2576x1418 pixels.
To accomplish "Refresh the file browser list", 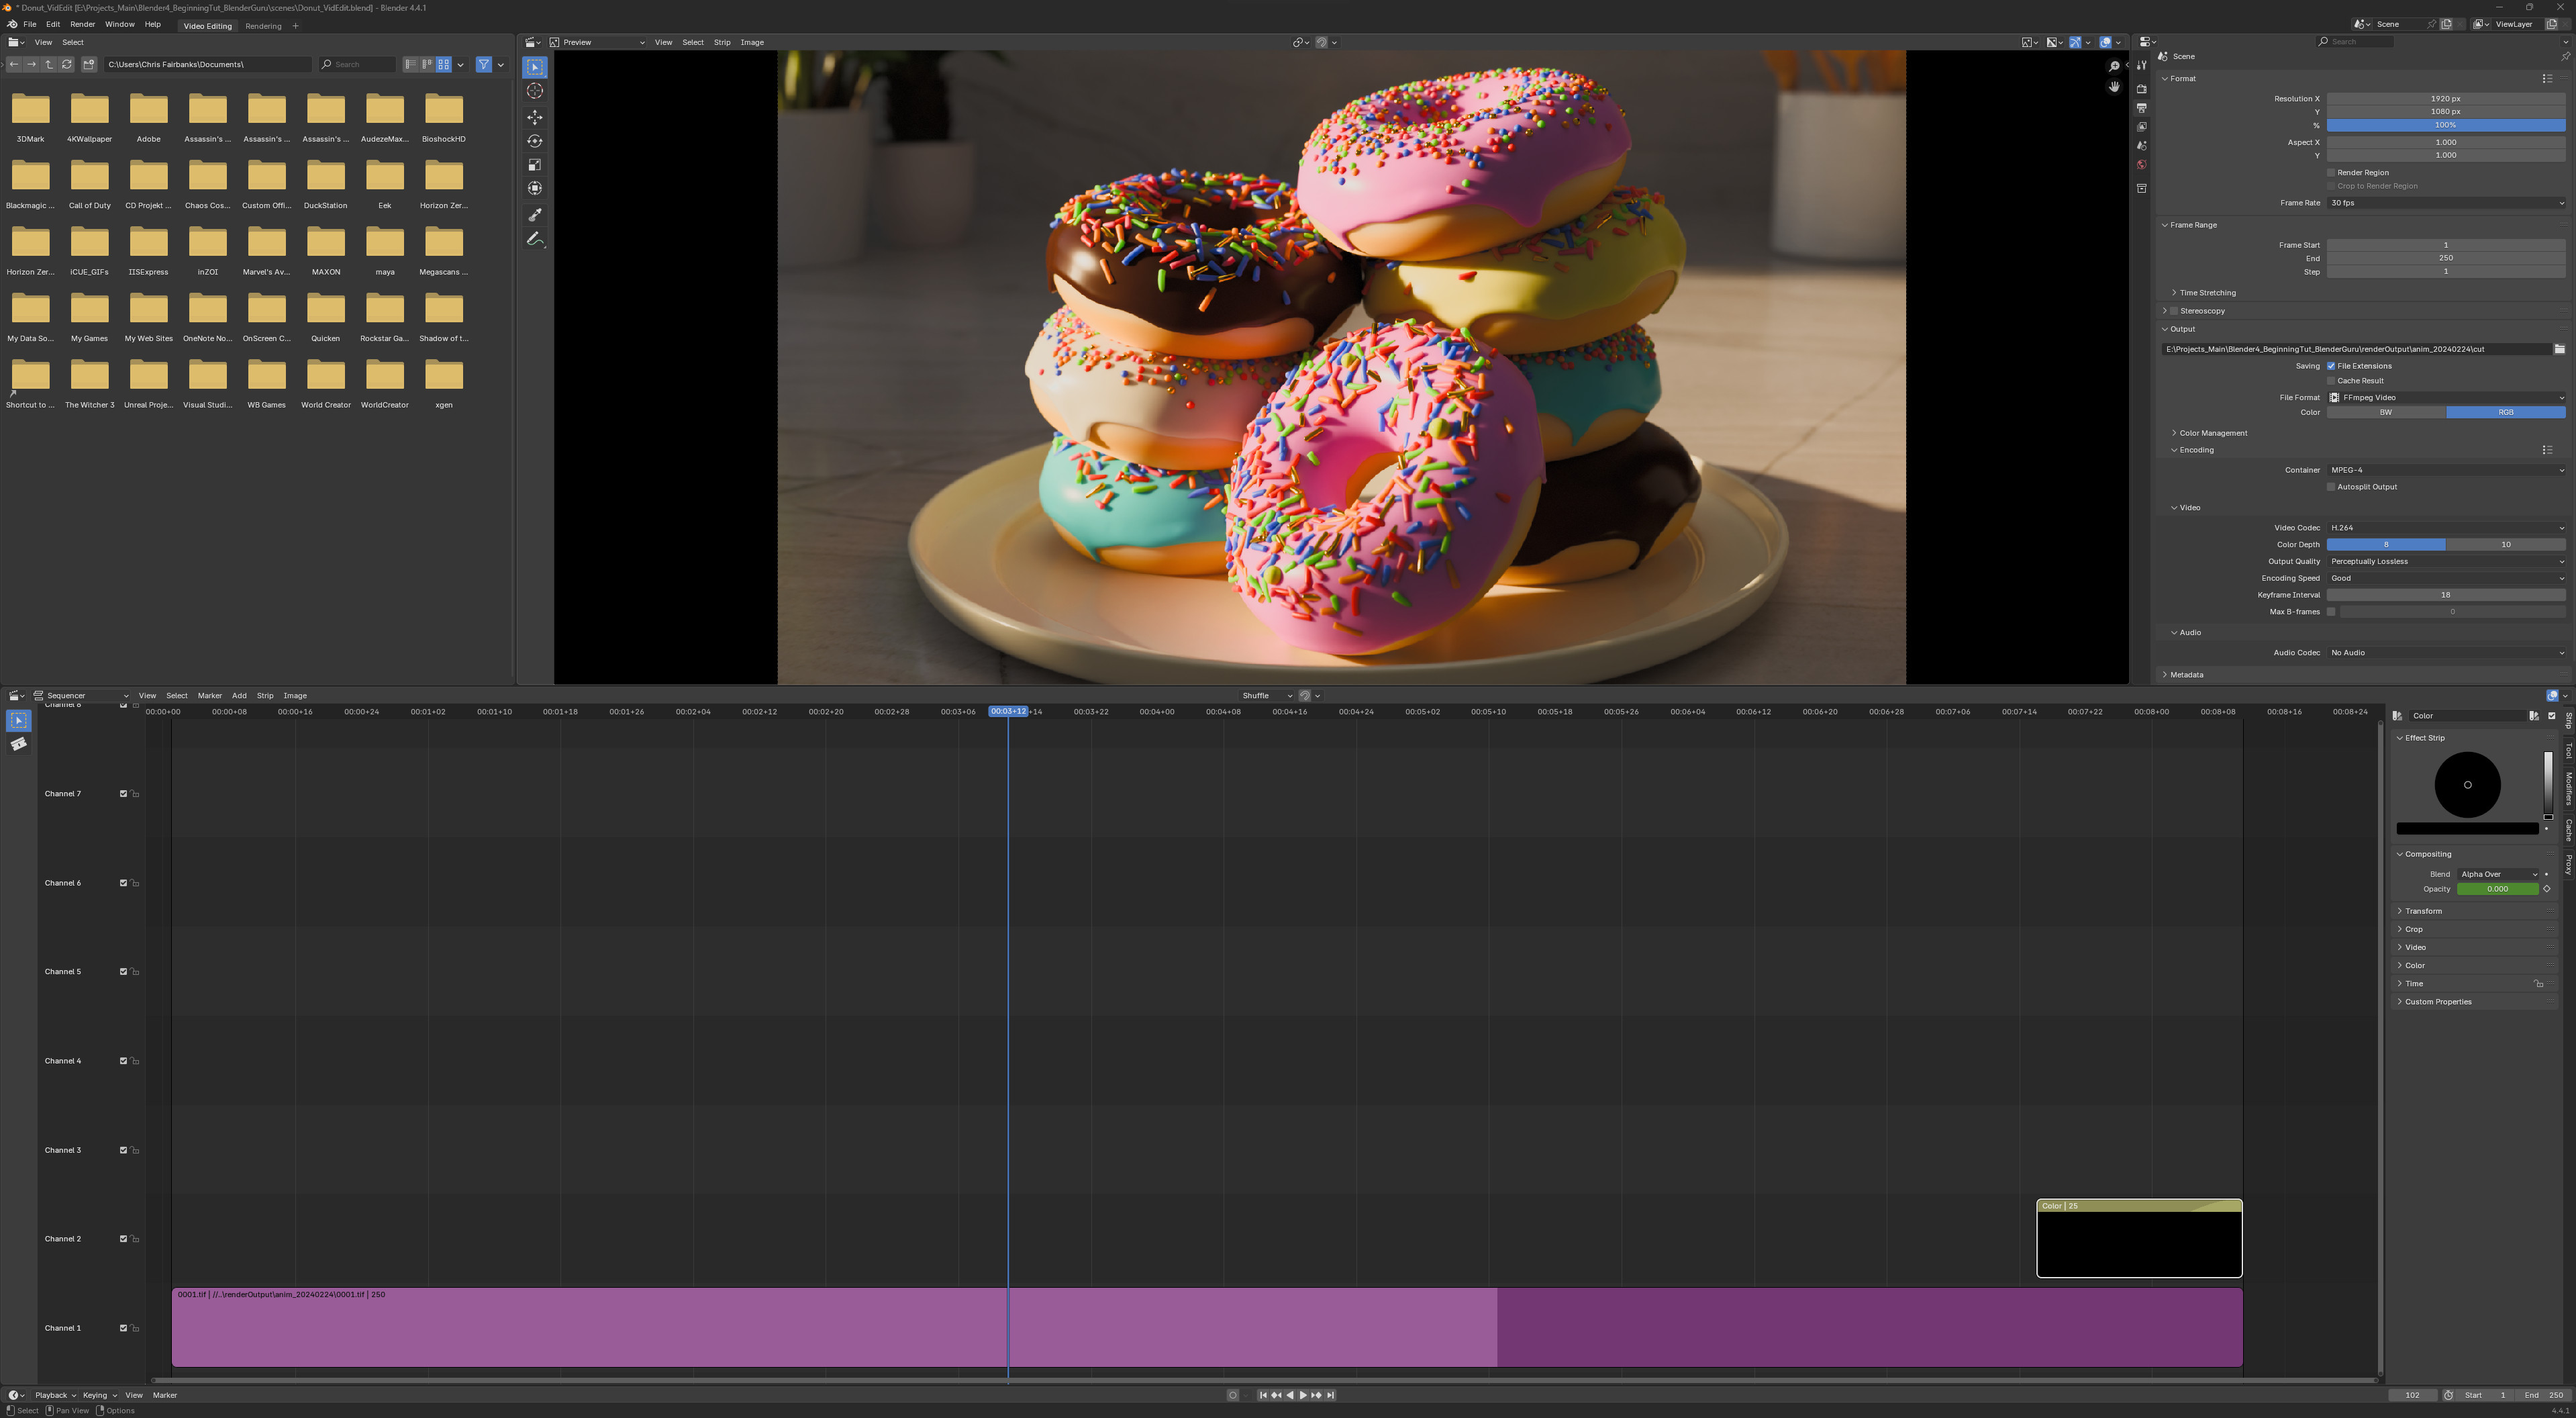I will [x=67, y=64].
